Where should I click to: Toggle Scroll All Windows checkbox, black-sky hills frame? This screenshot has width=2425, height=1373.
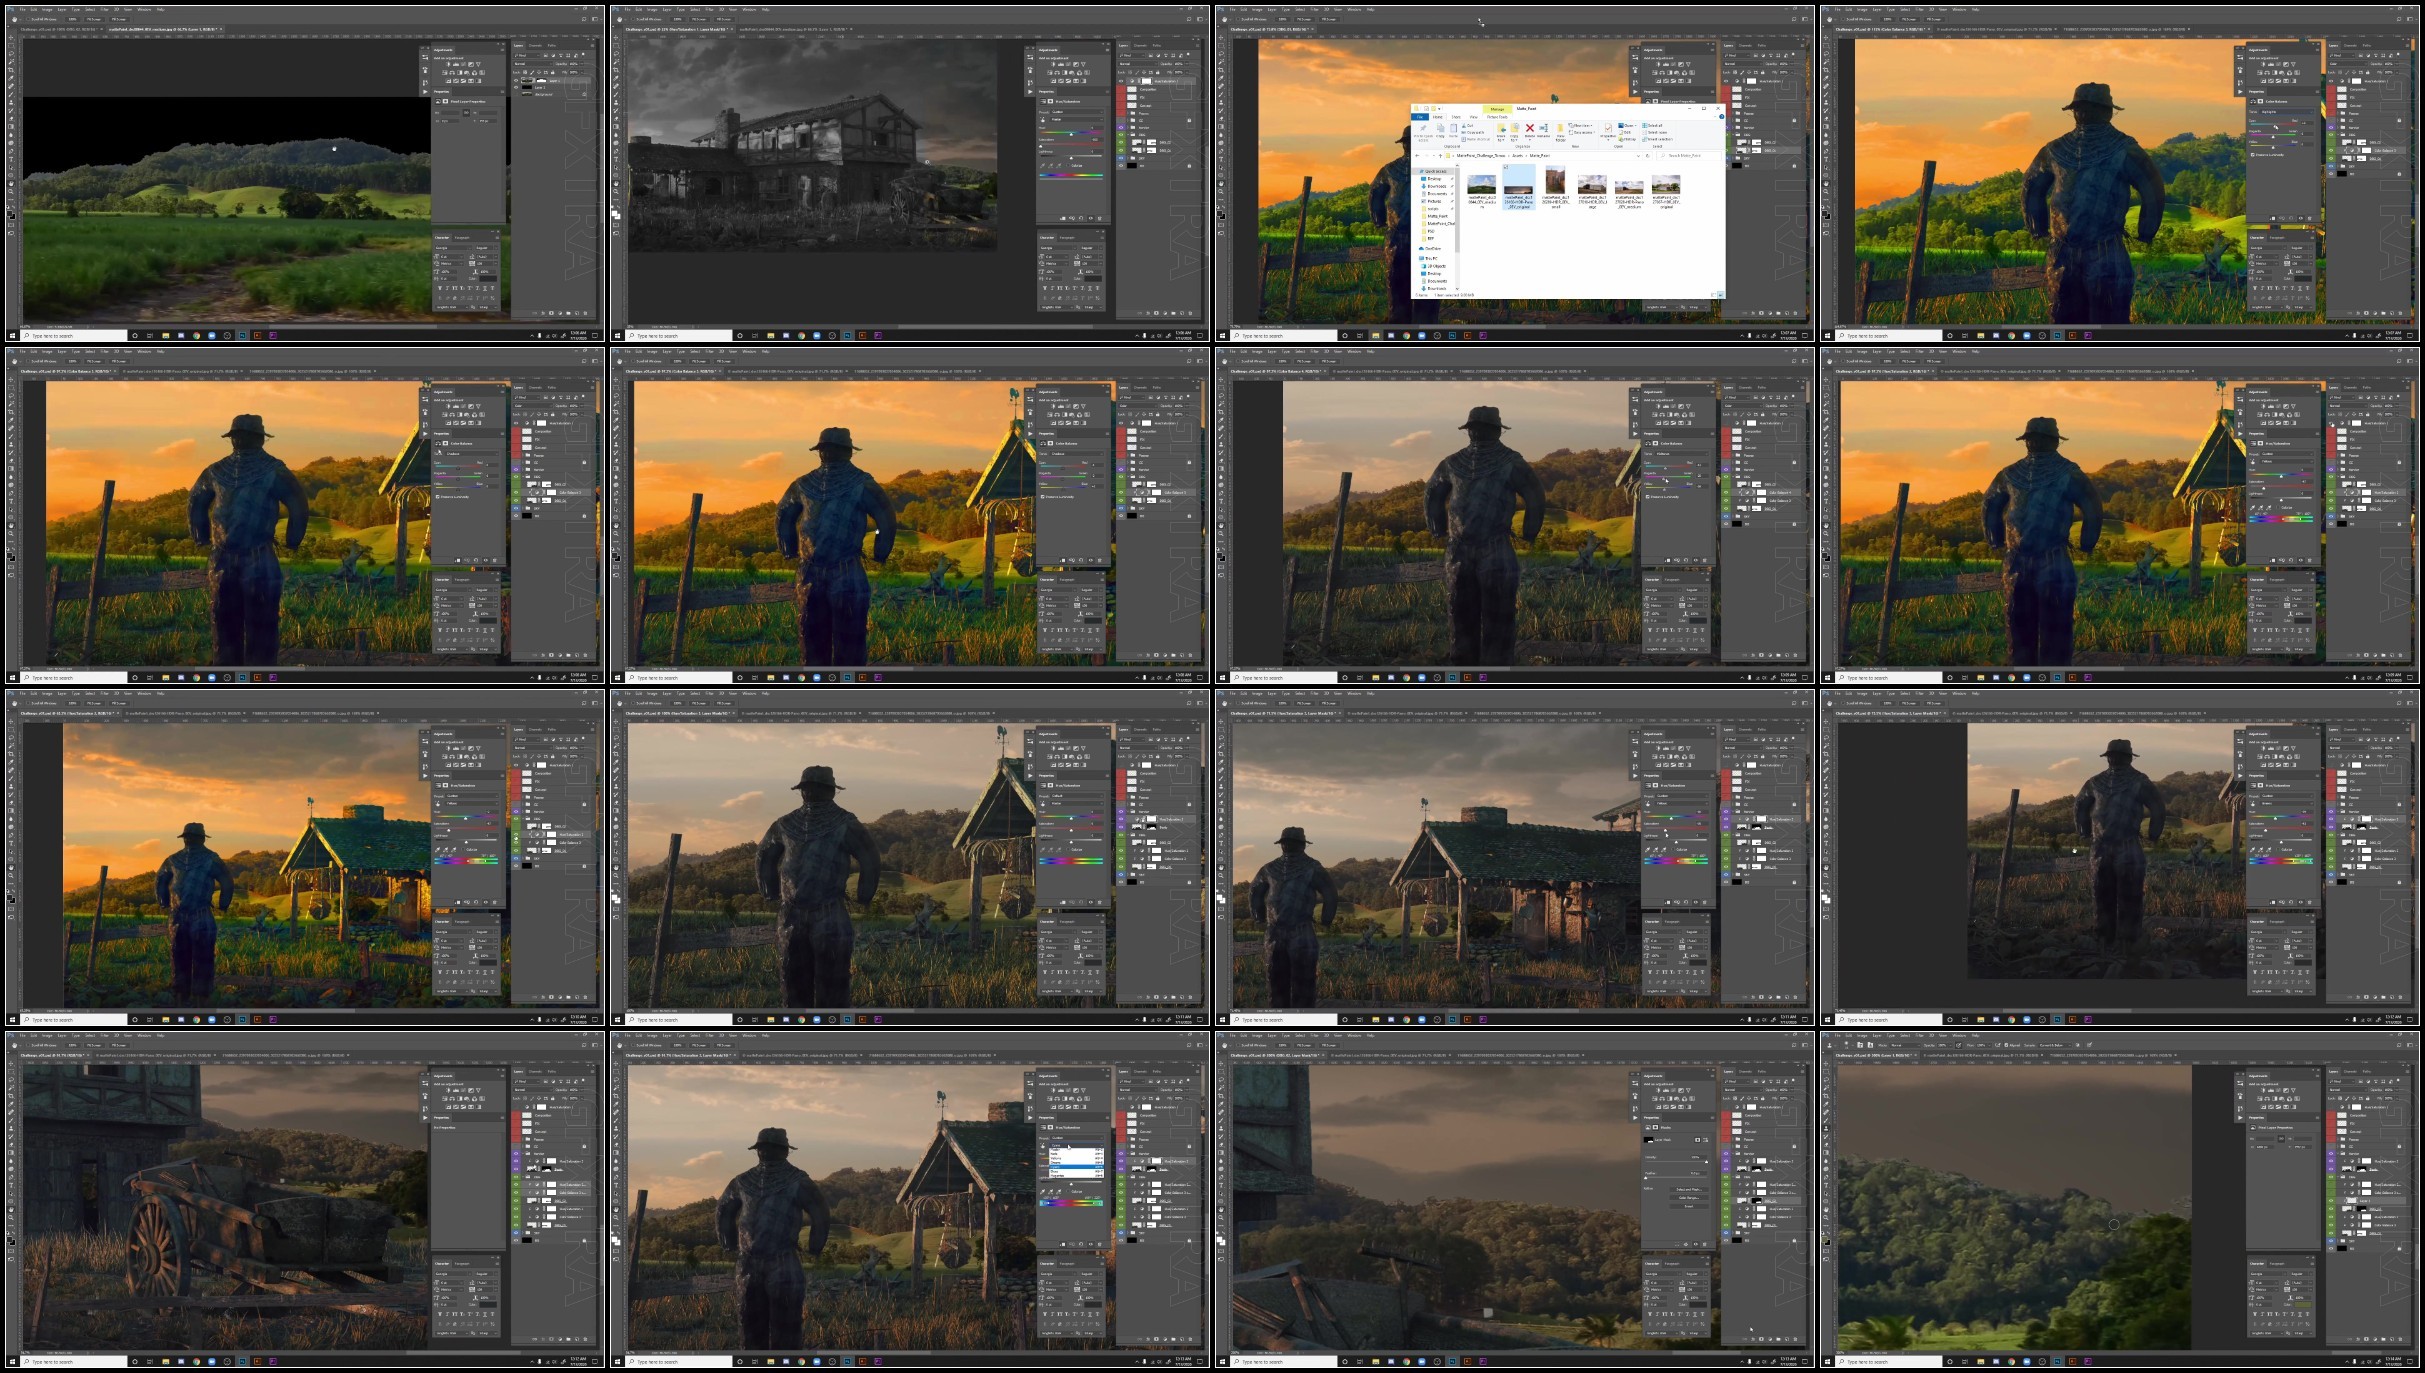(28, 19)
